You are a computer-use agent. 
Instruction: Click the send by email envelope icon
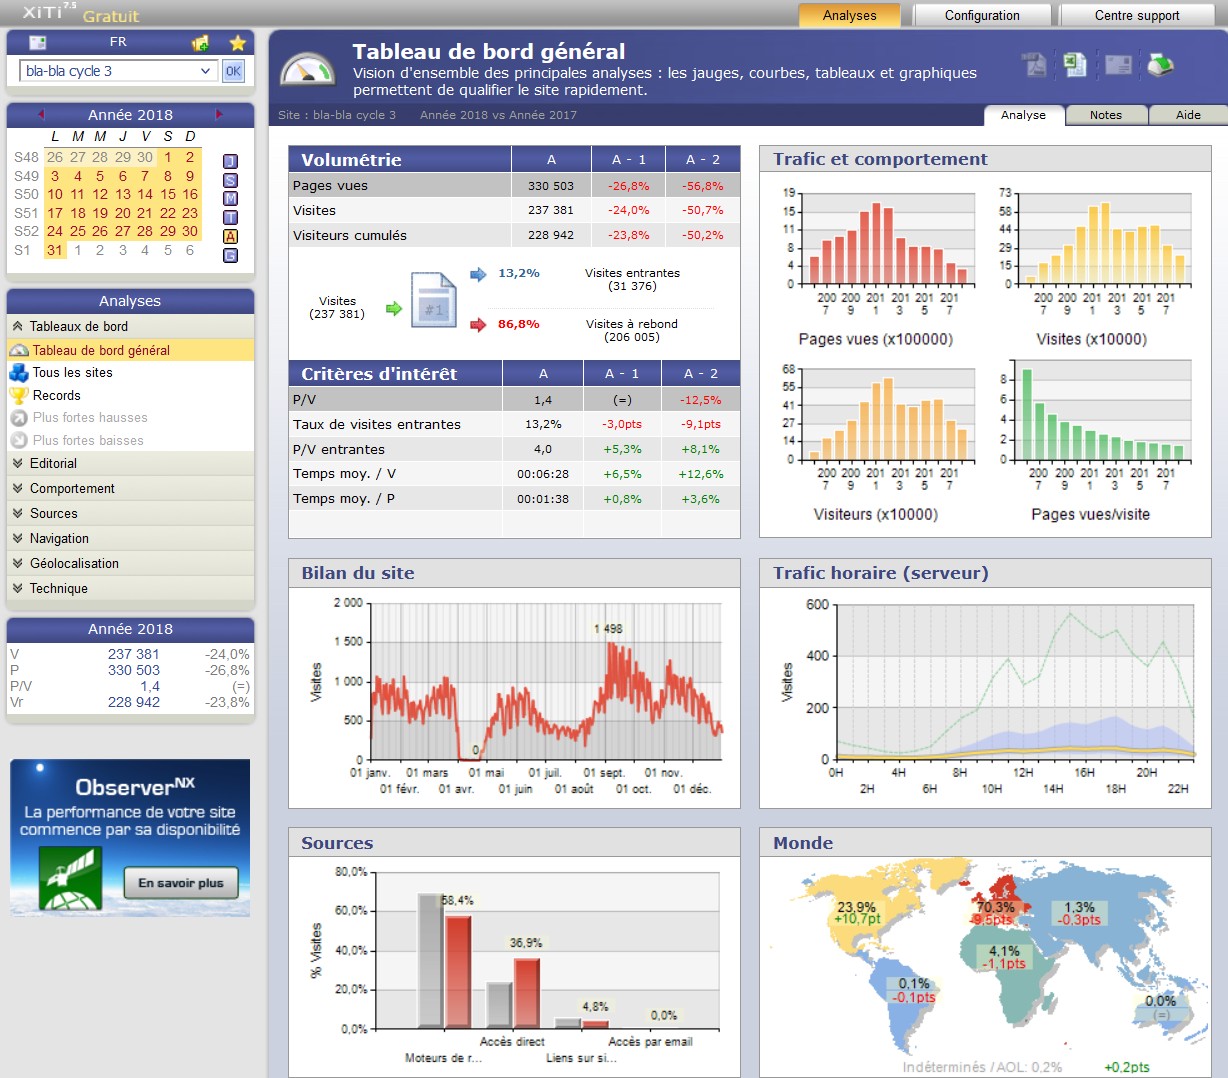[1118, 65]
